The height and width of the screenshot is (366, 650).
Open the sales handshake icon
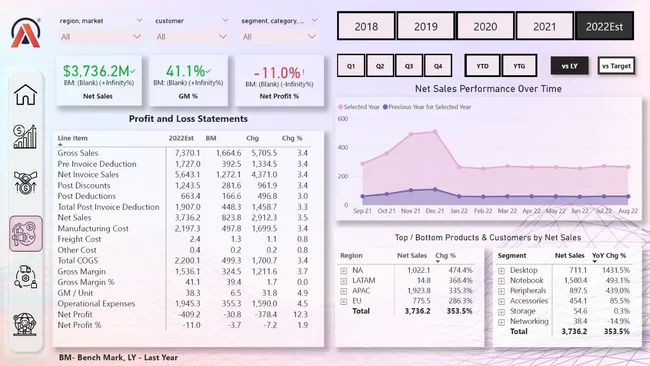click(x=25, y=182)
